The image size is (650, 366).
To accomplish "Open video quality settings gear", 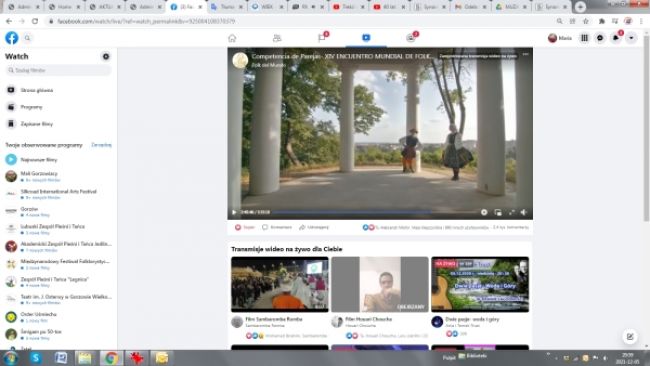I will (484, 212).
